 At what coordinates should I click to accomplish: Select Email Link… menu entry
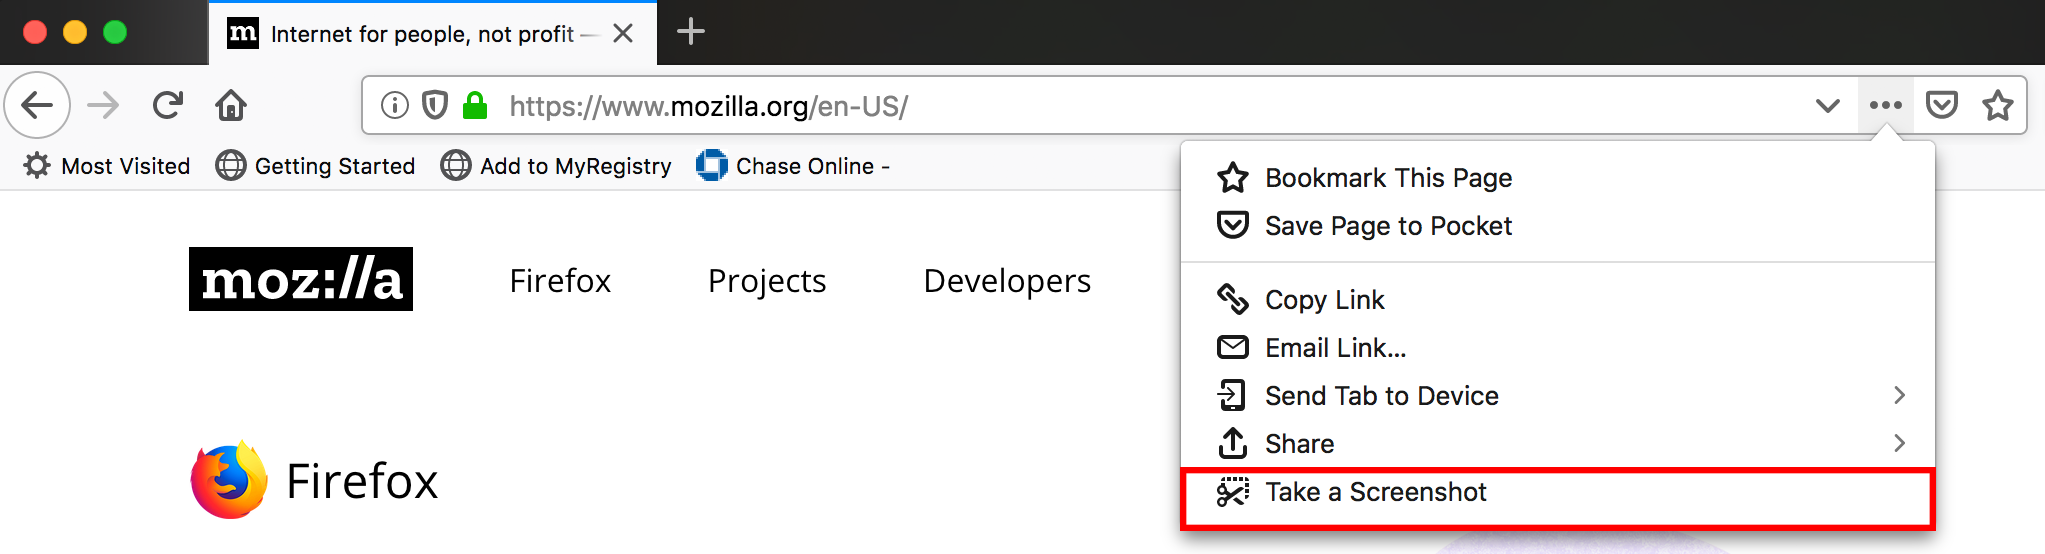(1558, 348)
